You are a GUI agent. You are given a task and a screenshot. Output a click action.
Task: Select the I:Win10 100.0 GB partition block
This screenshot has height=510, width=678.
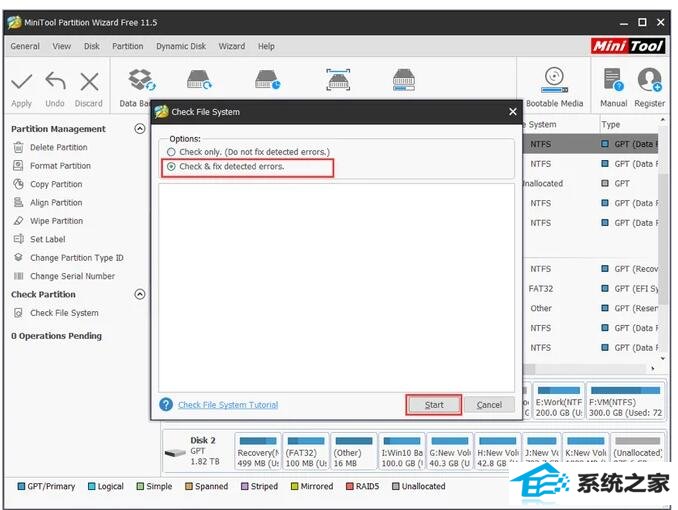pyautogui.click(x=402, y=452)
